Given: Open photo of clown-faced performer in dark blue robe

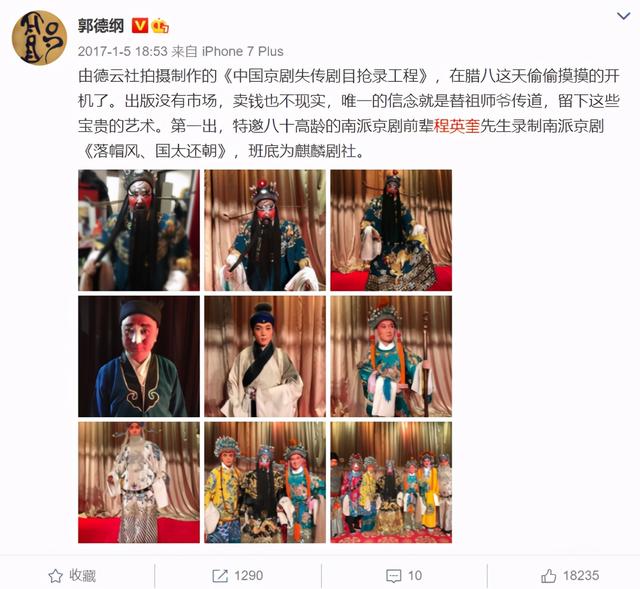Looking at the screenshot, I should 139,356.
